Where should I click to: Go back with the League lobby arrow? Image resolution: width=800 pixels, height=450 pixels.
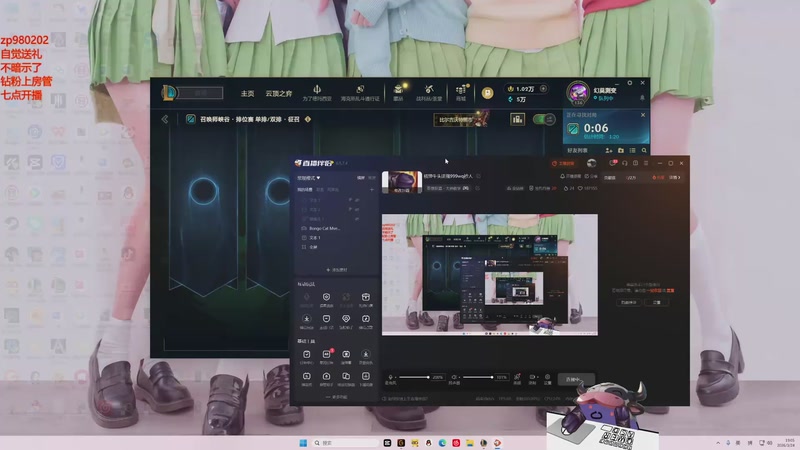pos(165,119)
